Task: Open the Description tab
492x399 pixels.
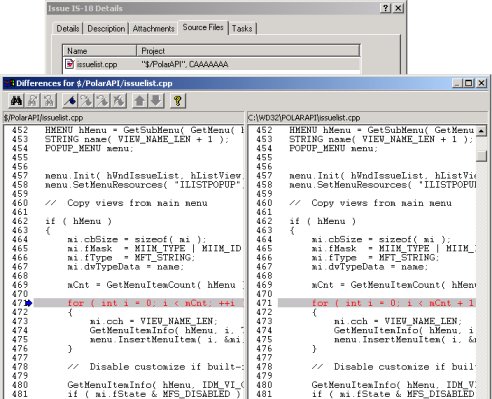Action: [x=106, y=29]
